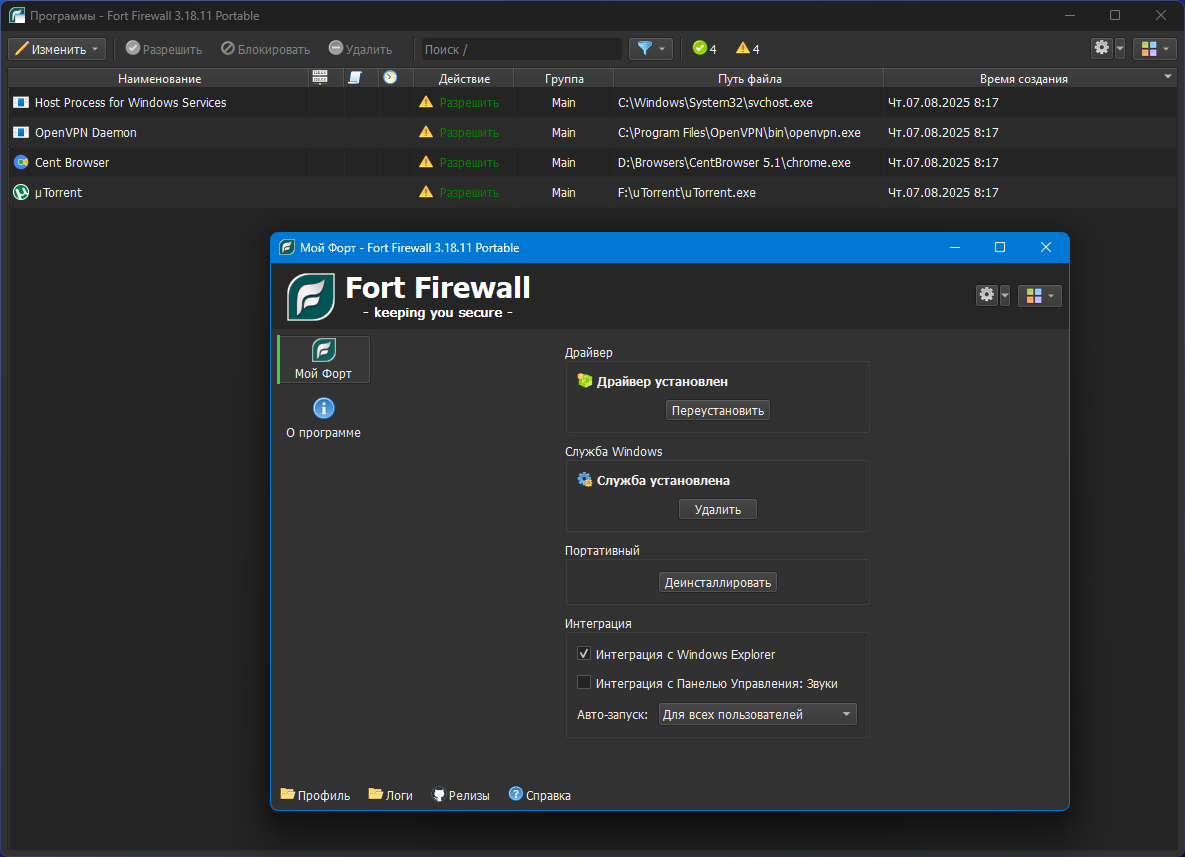
Task: Sort by the Наименование column header
Action: (x=159, y=79)
